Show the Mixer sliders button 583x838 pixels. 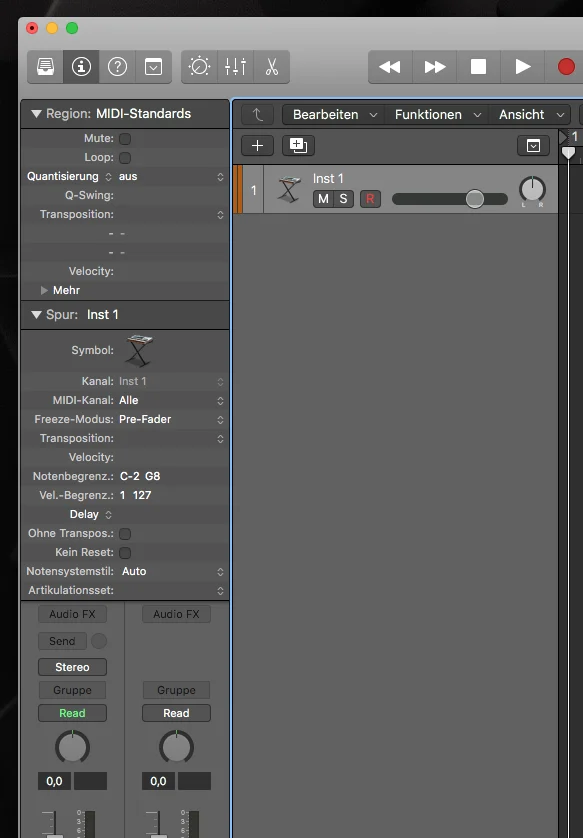pos(235,67)
